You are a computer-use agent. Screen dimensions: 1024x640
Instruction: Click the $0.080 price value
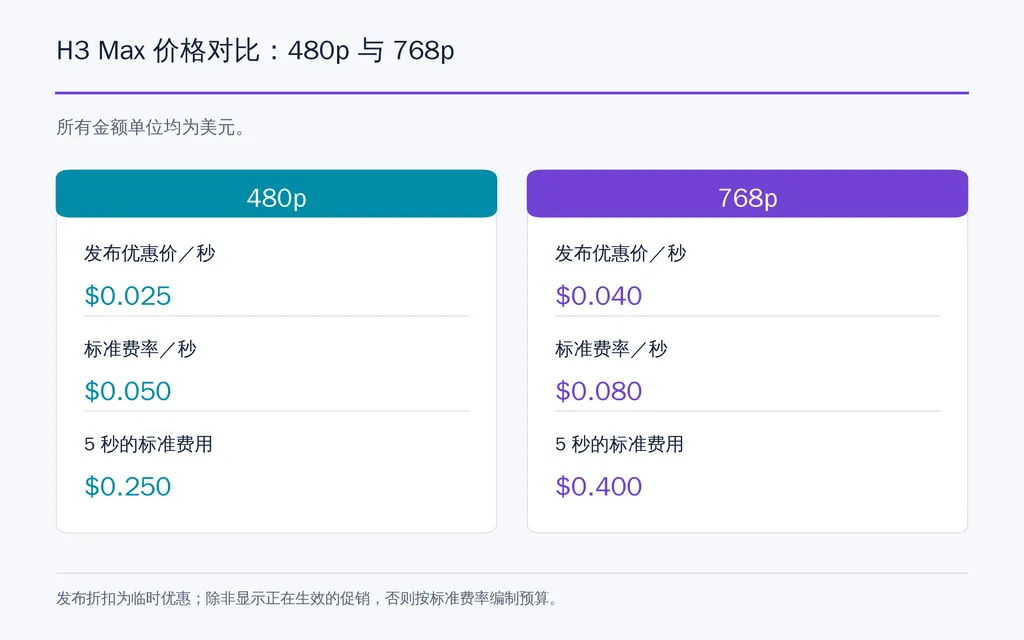point(599,391)
